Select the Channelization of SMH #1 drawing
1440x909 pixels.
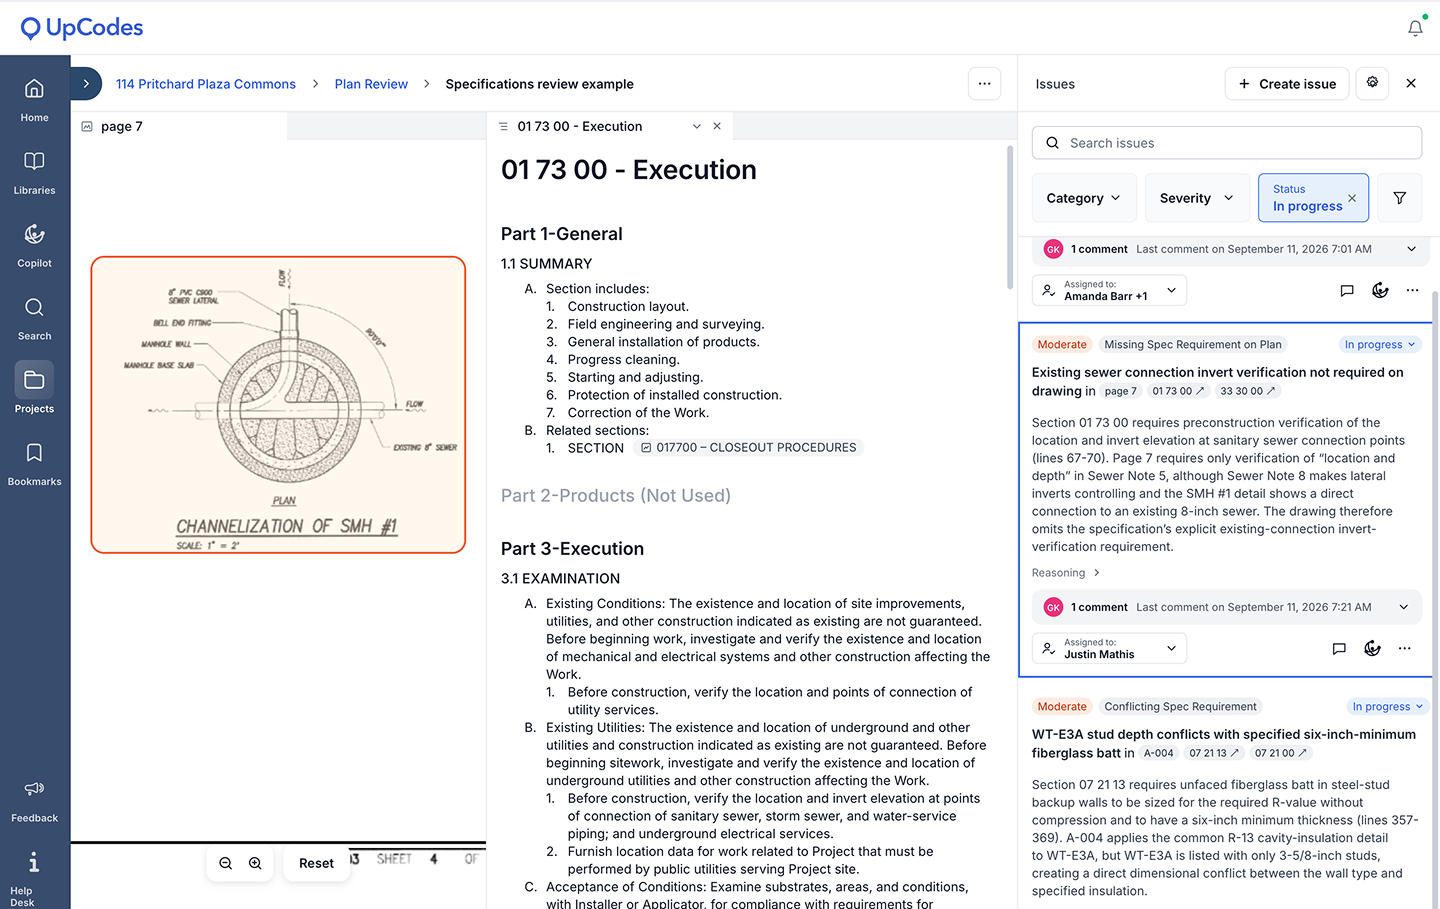[x=278, y=405]
